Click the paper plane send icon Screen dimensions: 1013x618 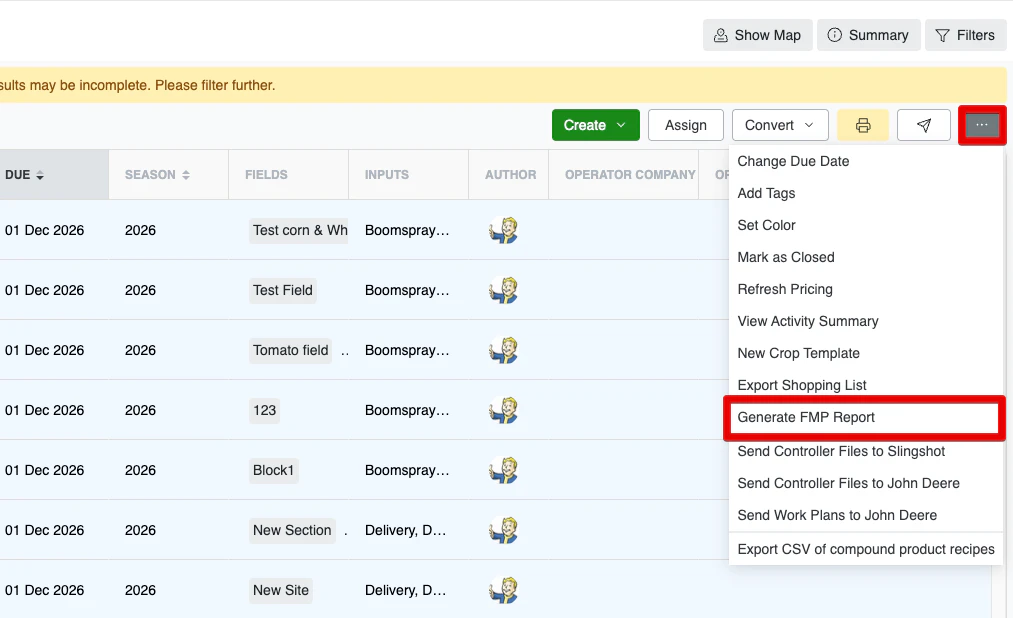924,125
